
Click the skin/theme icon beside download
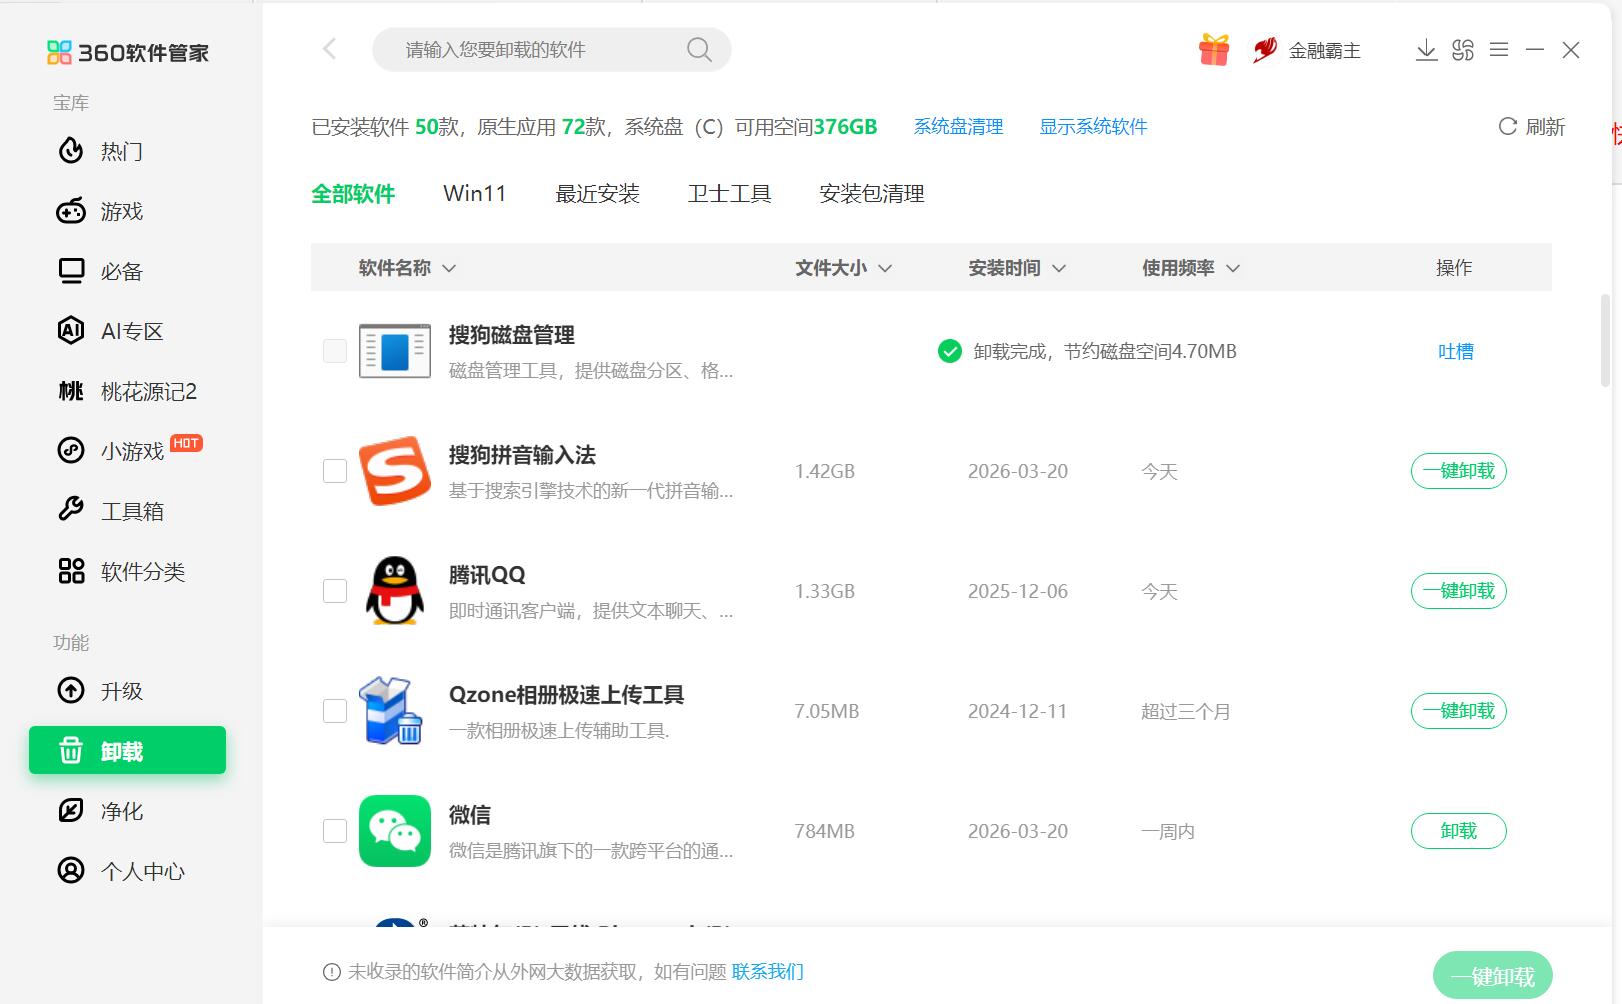(x=1463, y=50)
